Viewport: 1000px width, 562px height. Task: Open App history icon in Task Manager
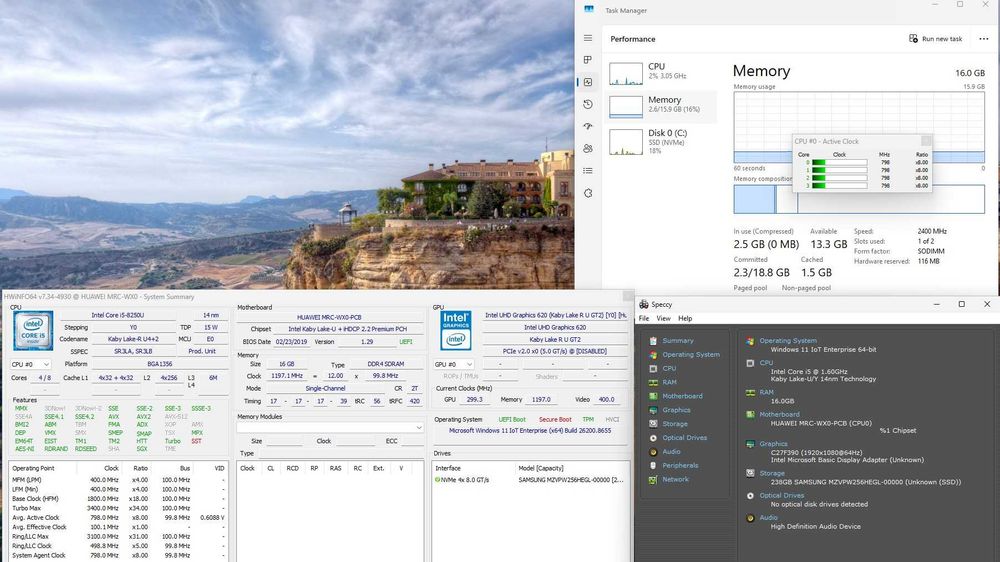click(x=588, y=104)
